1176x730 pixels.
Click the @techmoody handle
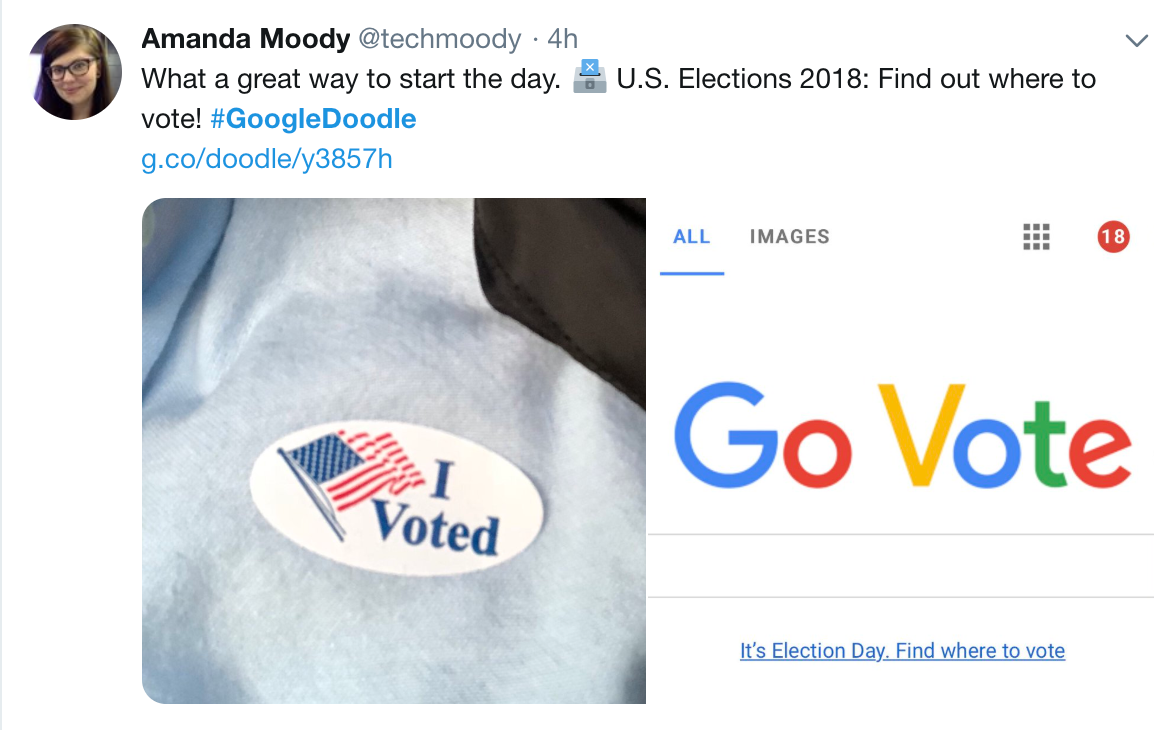pyautogui.click(x=441, y=39)
